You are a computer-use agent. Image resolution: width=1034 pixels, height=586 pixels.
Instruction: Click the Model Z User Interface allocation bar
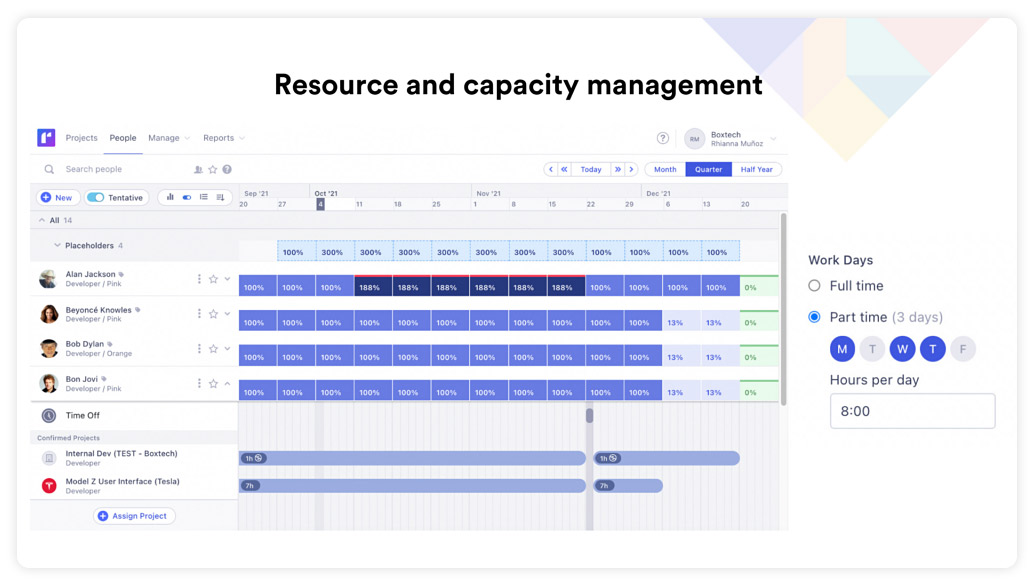coord(412,486)
